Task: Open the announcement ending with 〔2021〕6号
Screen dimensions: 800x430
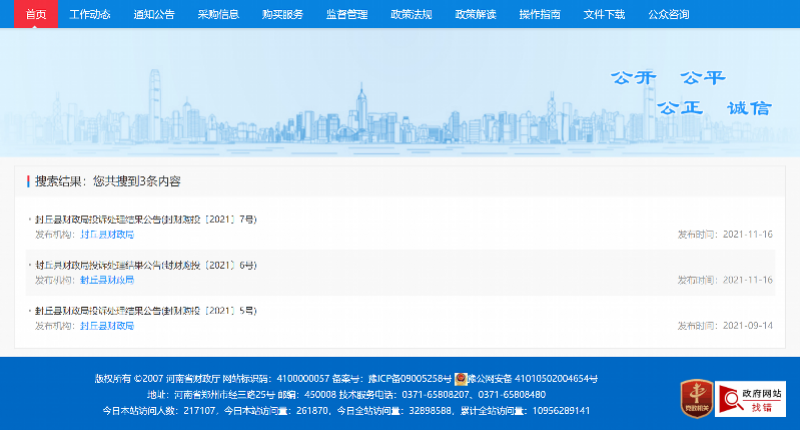Action: 146,265
